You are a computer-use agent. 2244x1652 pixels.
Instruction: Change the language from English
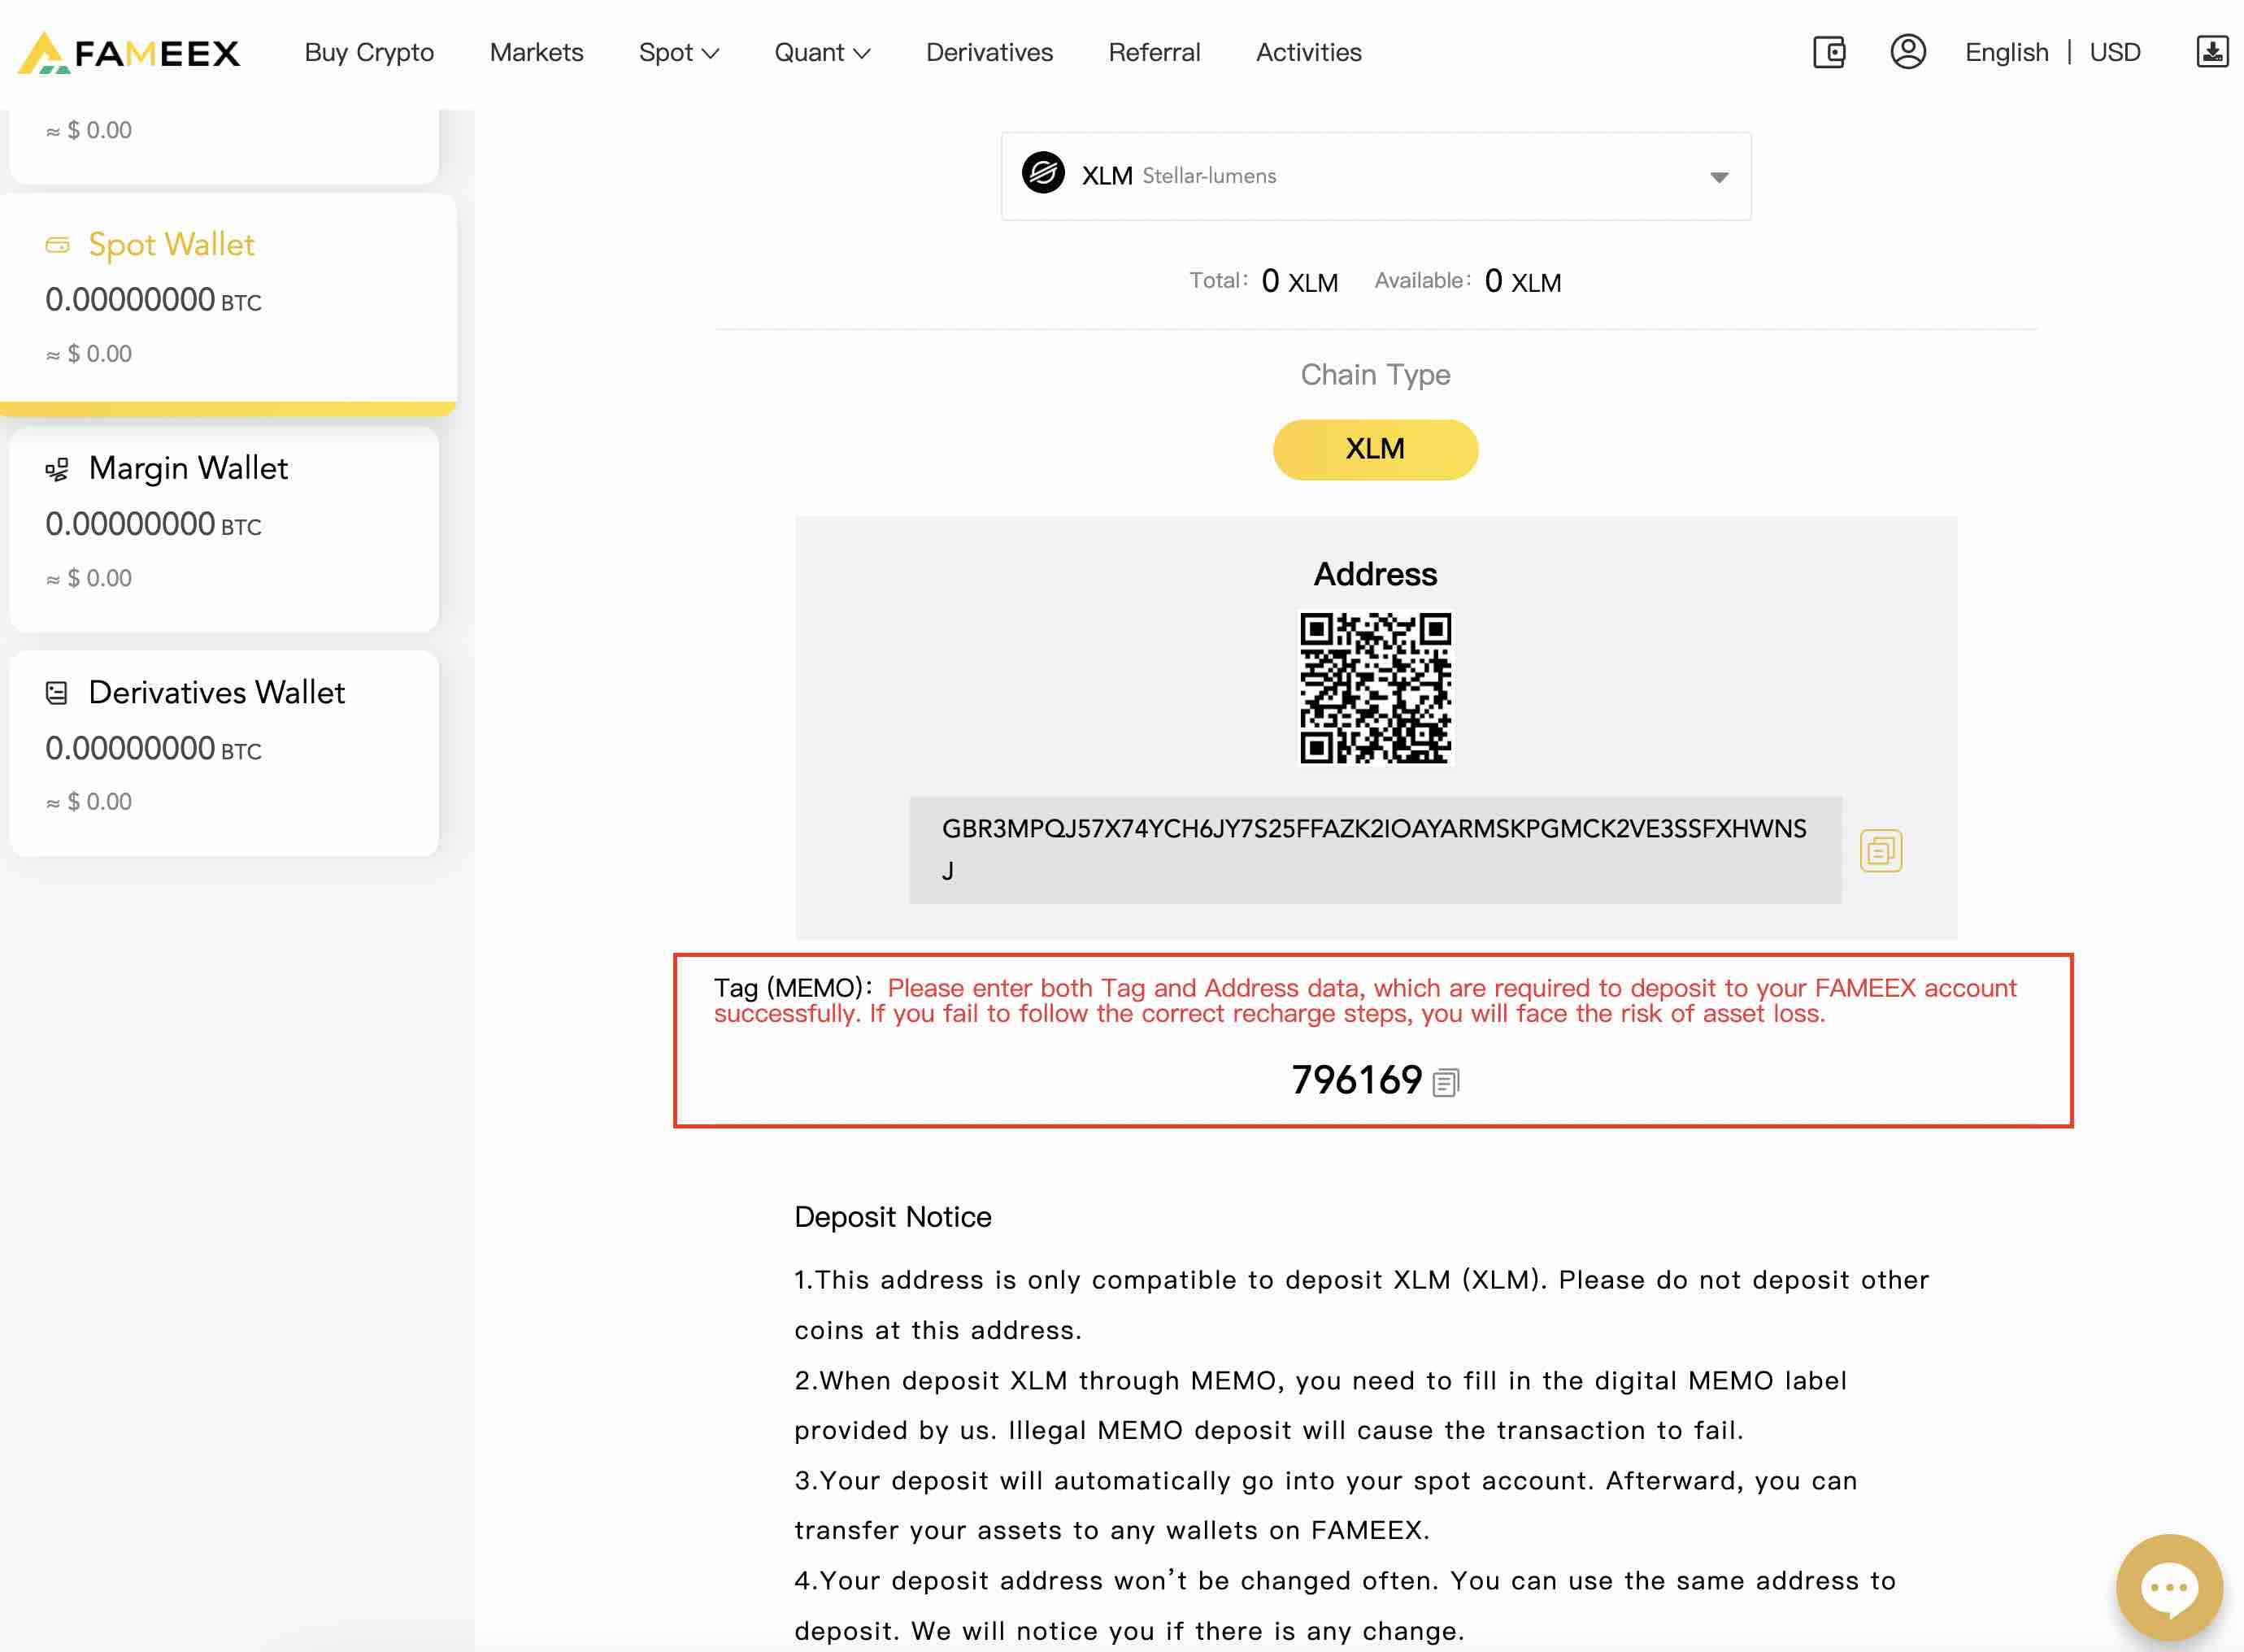pyautogui.click(x=2006, y=52)
